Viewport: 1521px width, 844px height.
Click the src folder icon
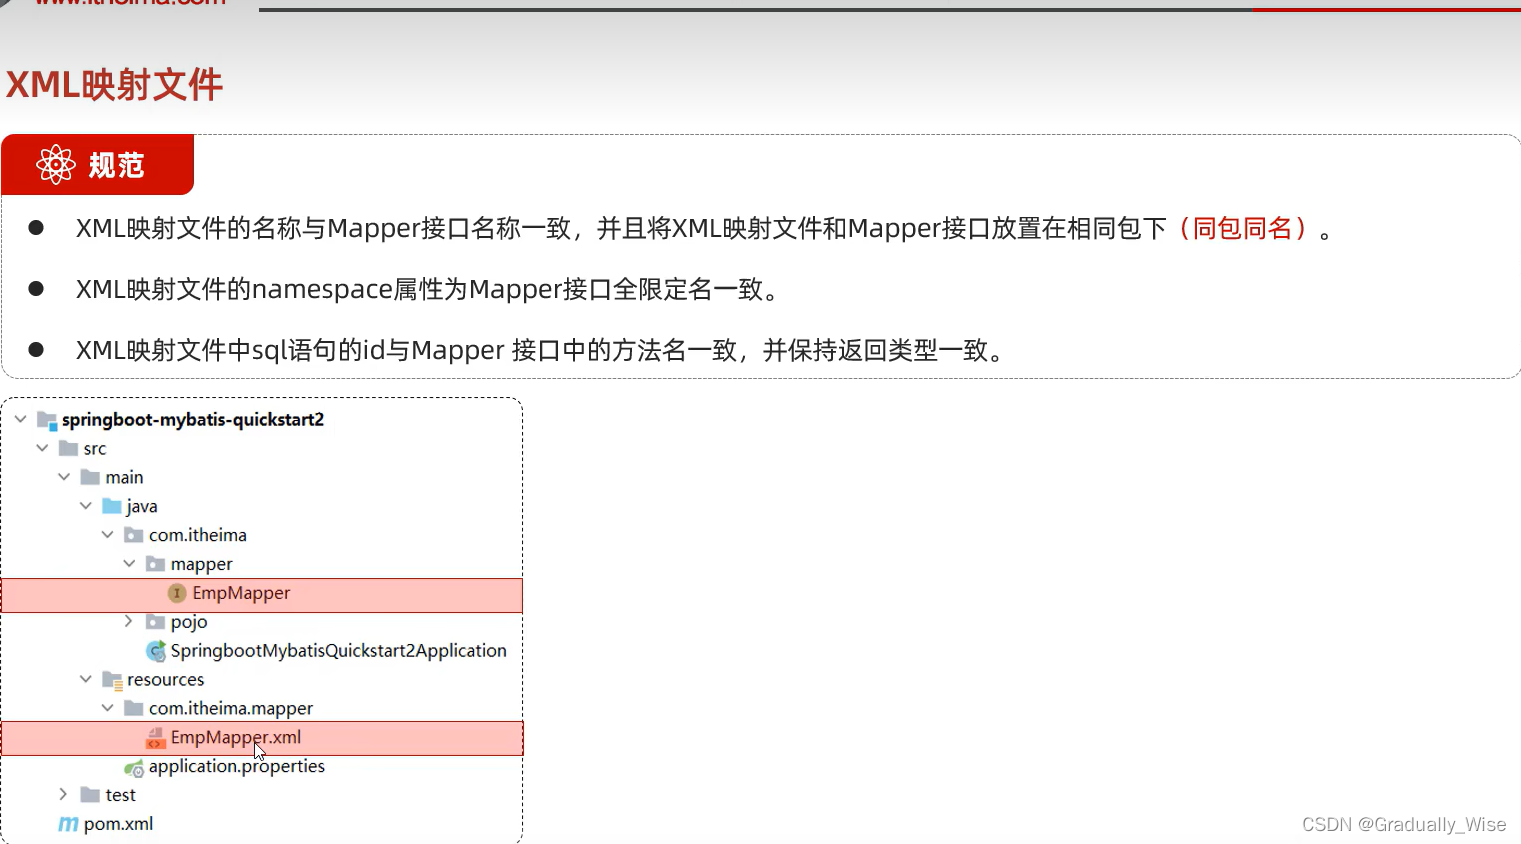pos(69,448)
